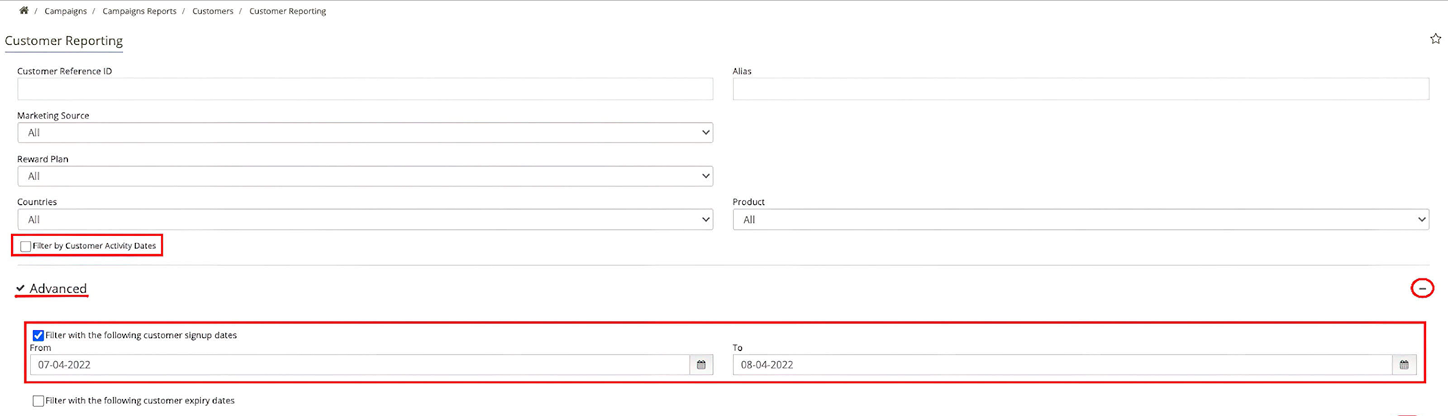This screenshot has height=416, width=1448.
Task: Select the Product dropdown
Action: [x=1080, y=220]
